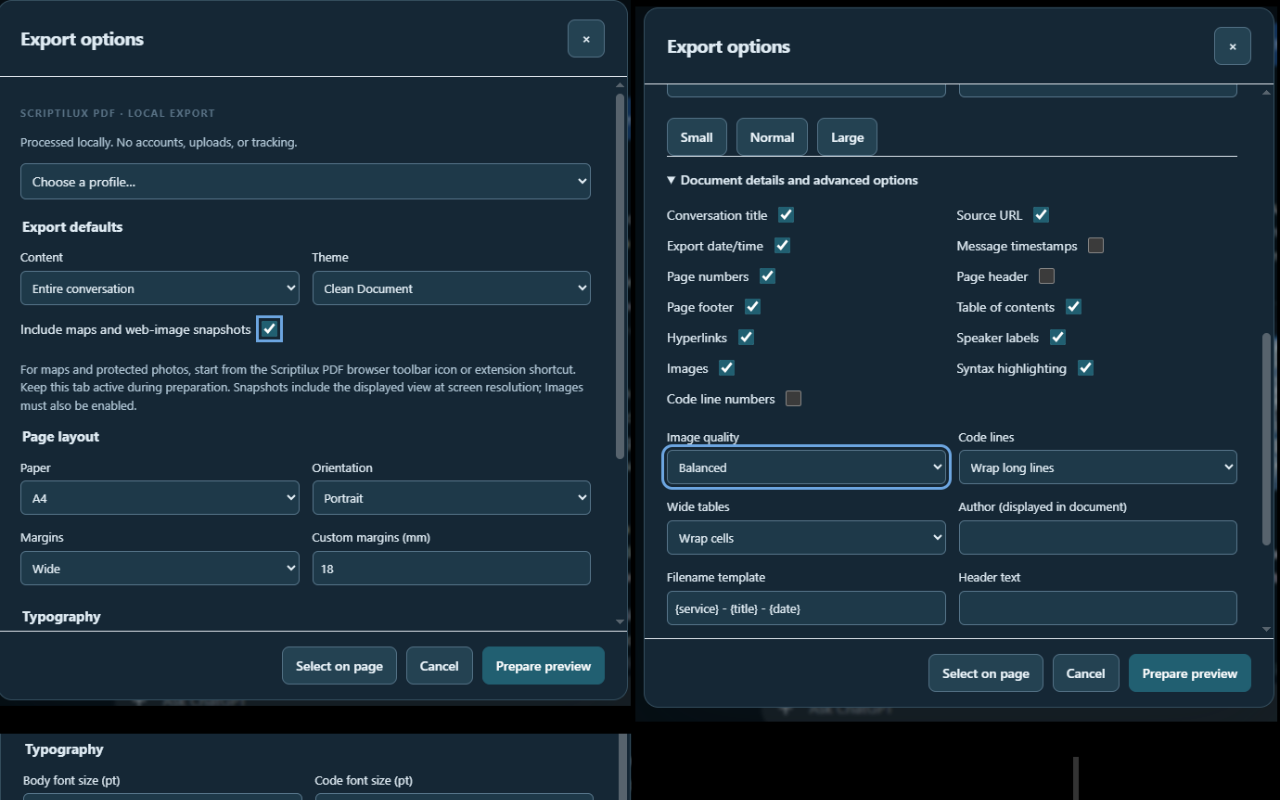Screen dimensions: 1280x800
Task: Close the Export options dialog showing Page layout
Action: point(586,39)
